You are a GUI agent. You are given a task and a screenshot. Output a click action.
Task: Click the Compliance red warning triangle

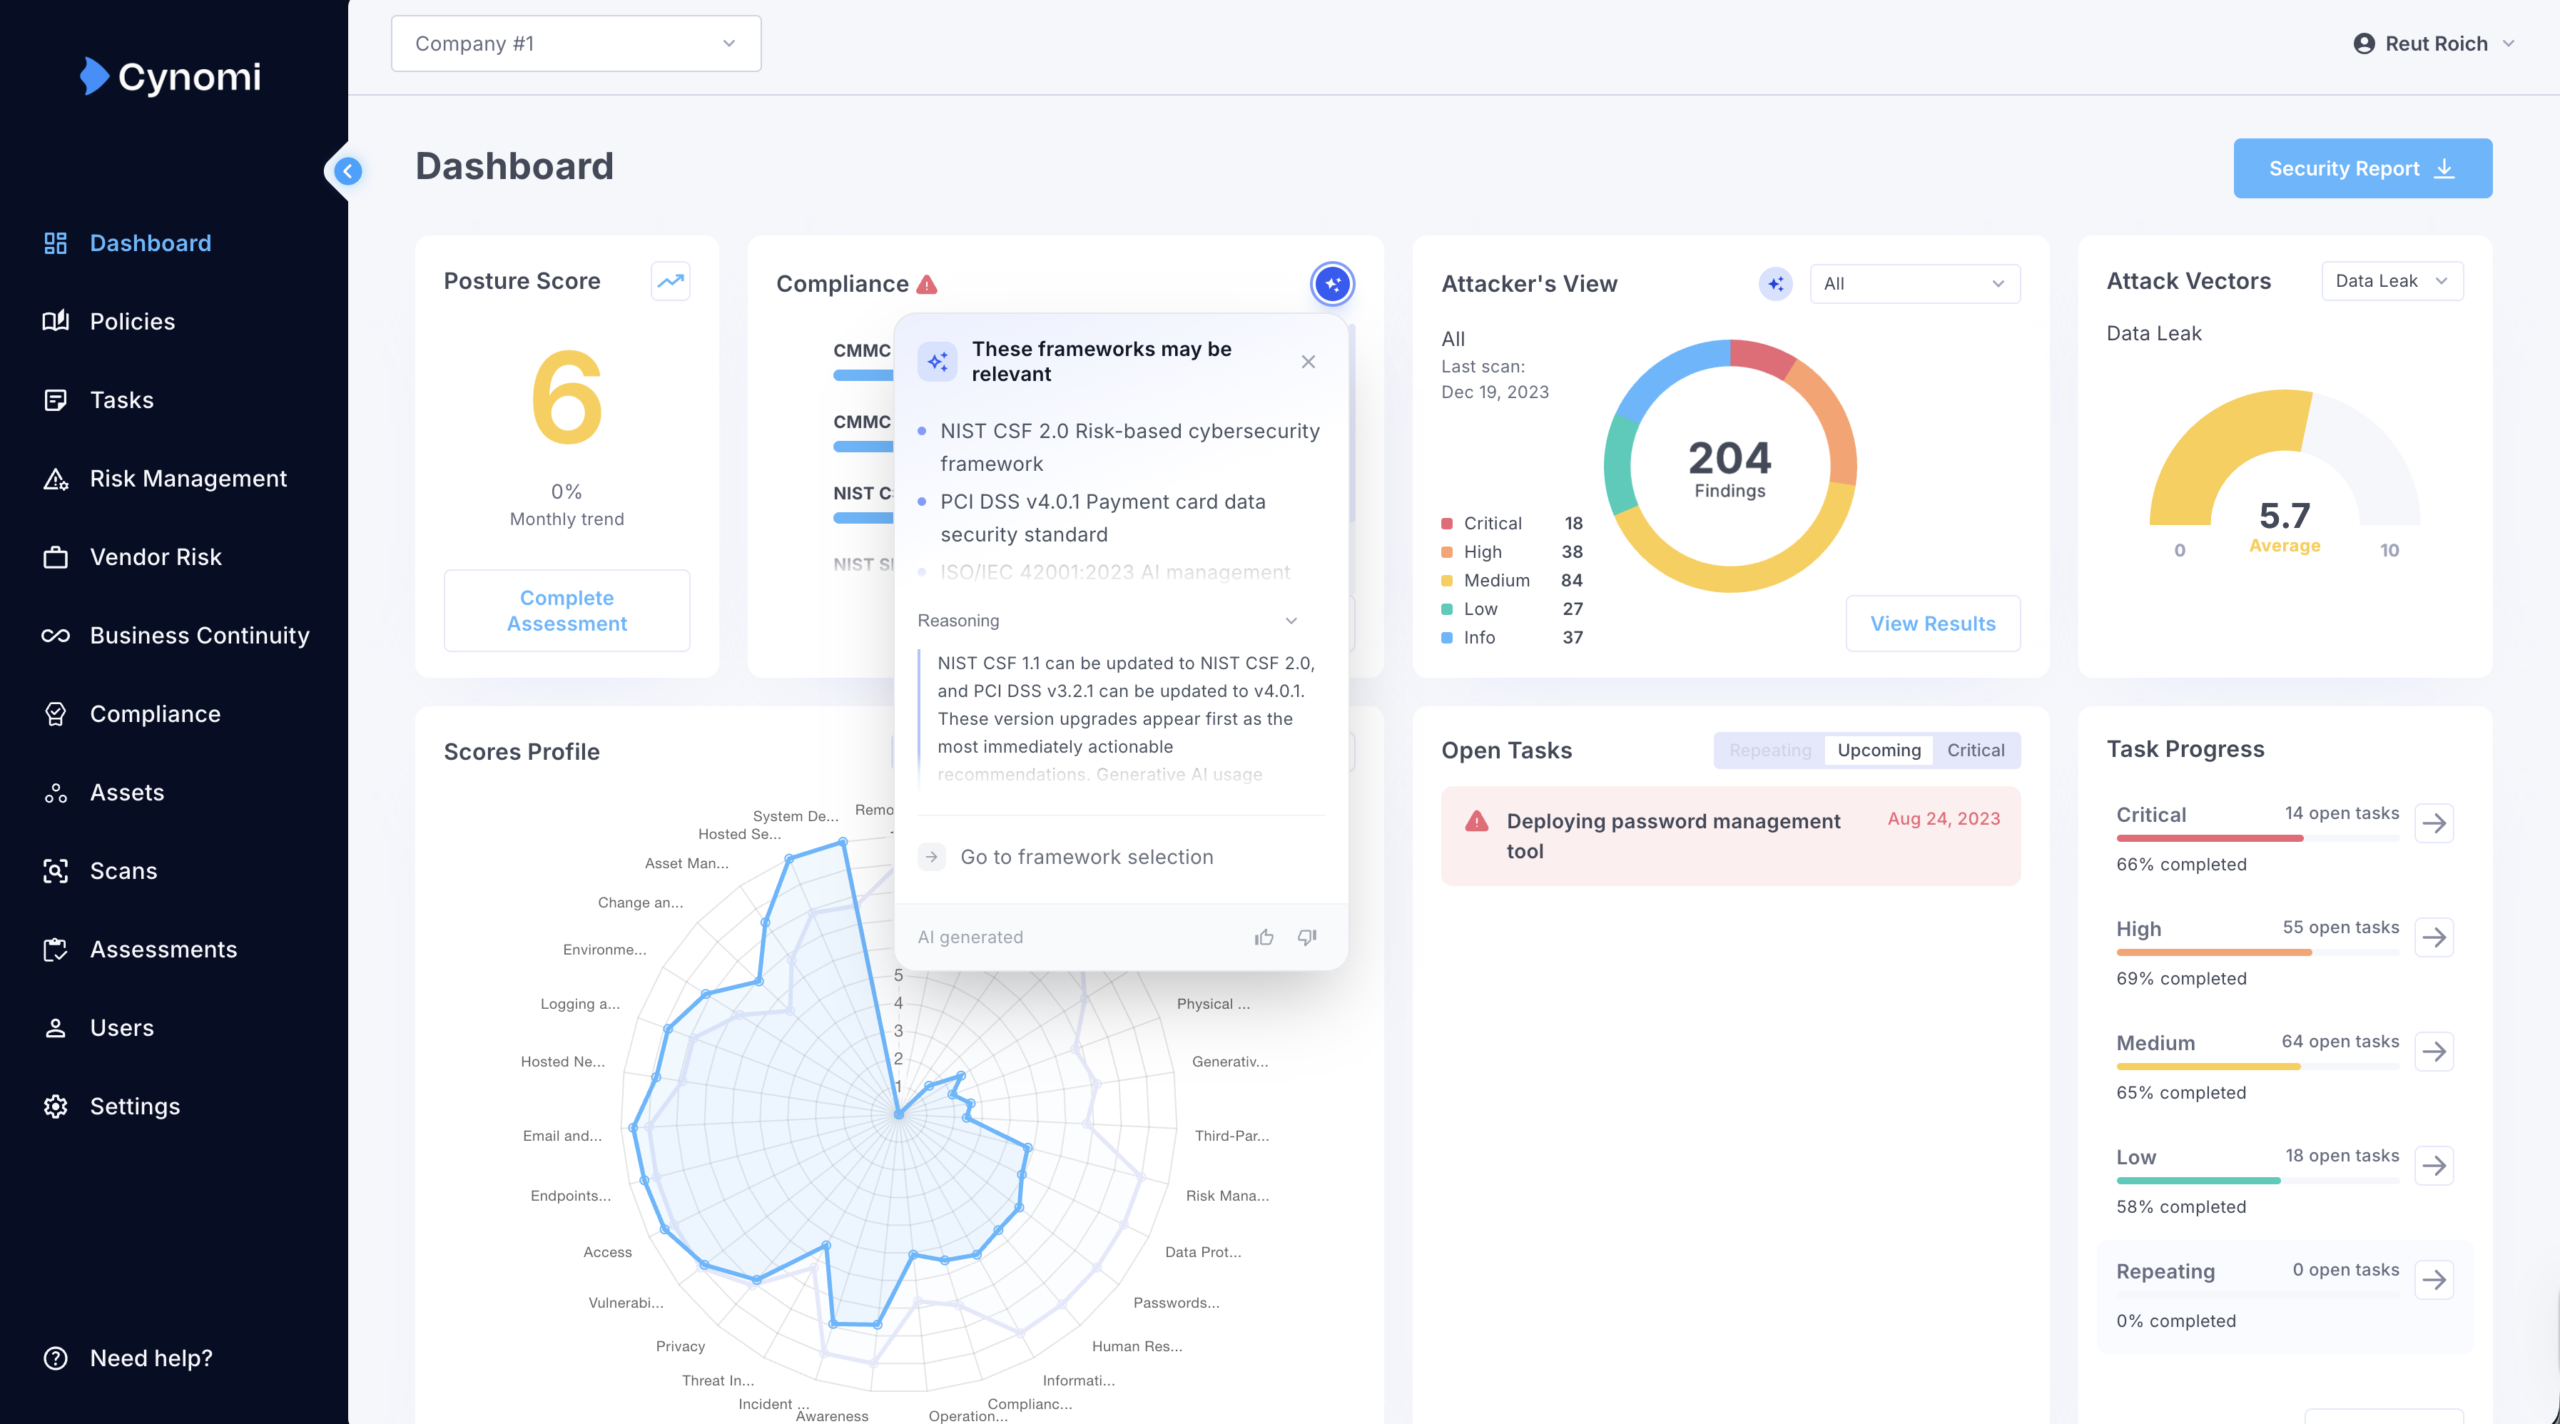tap(927, 284)
